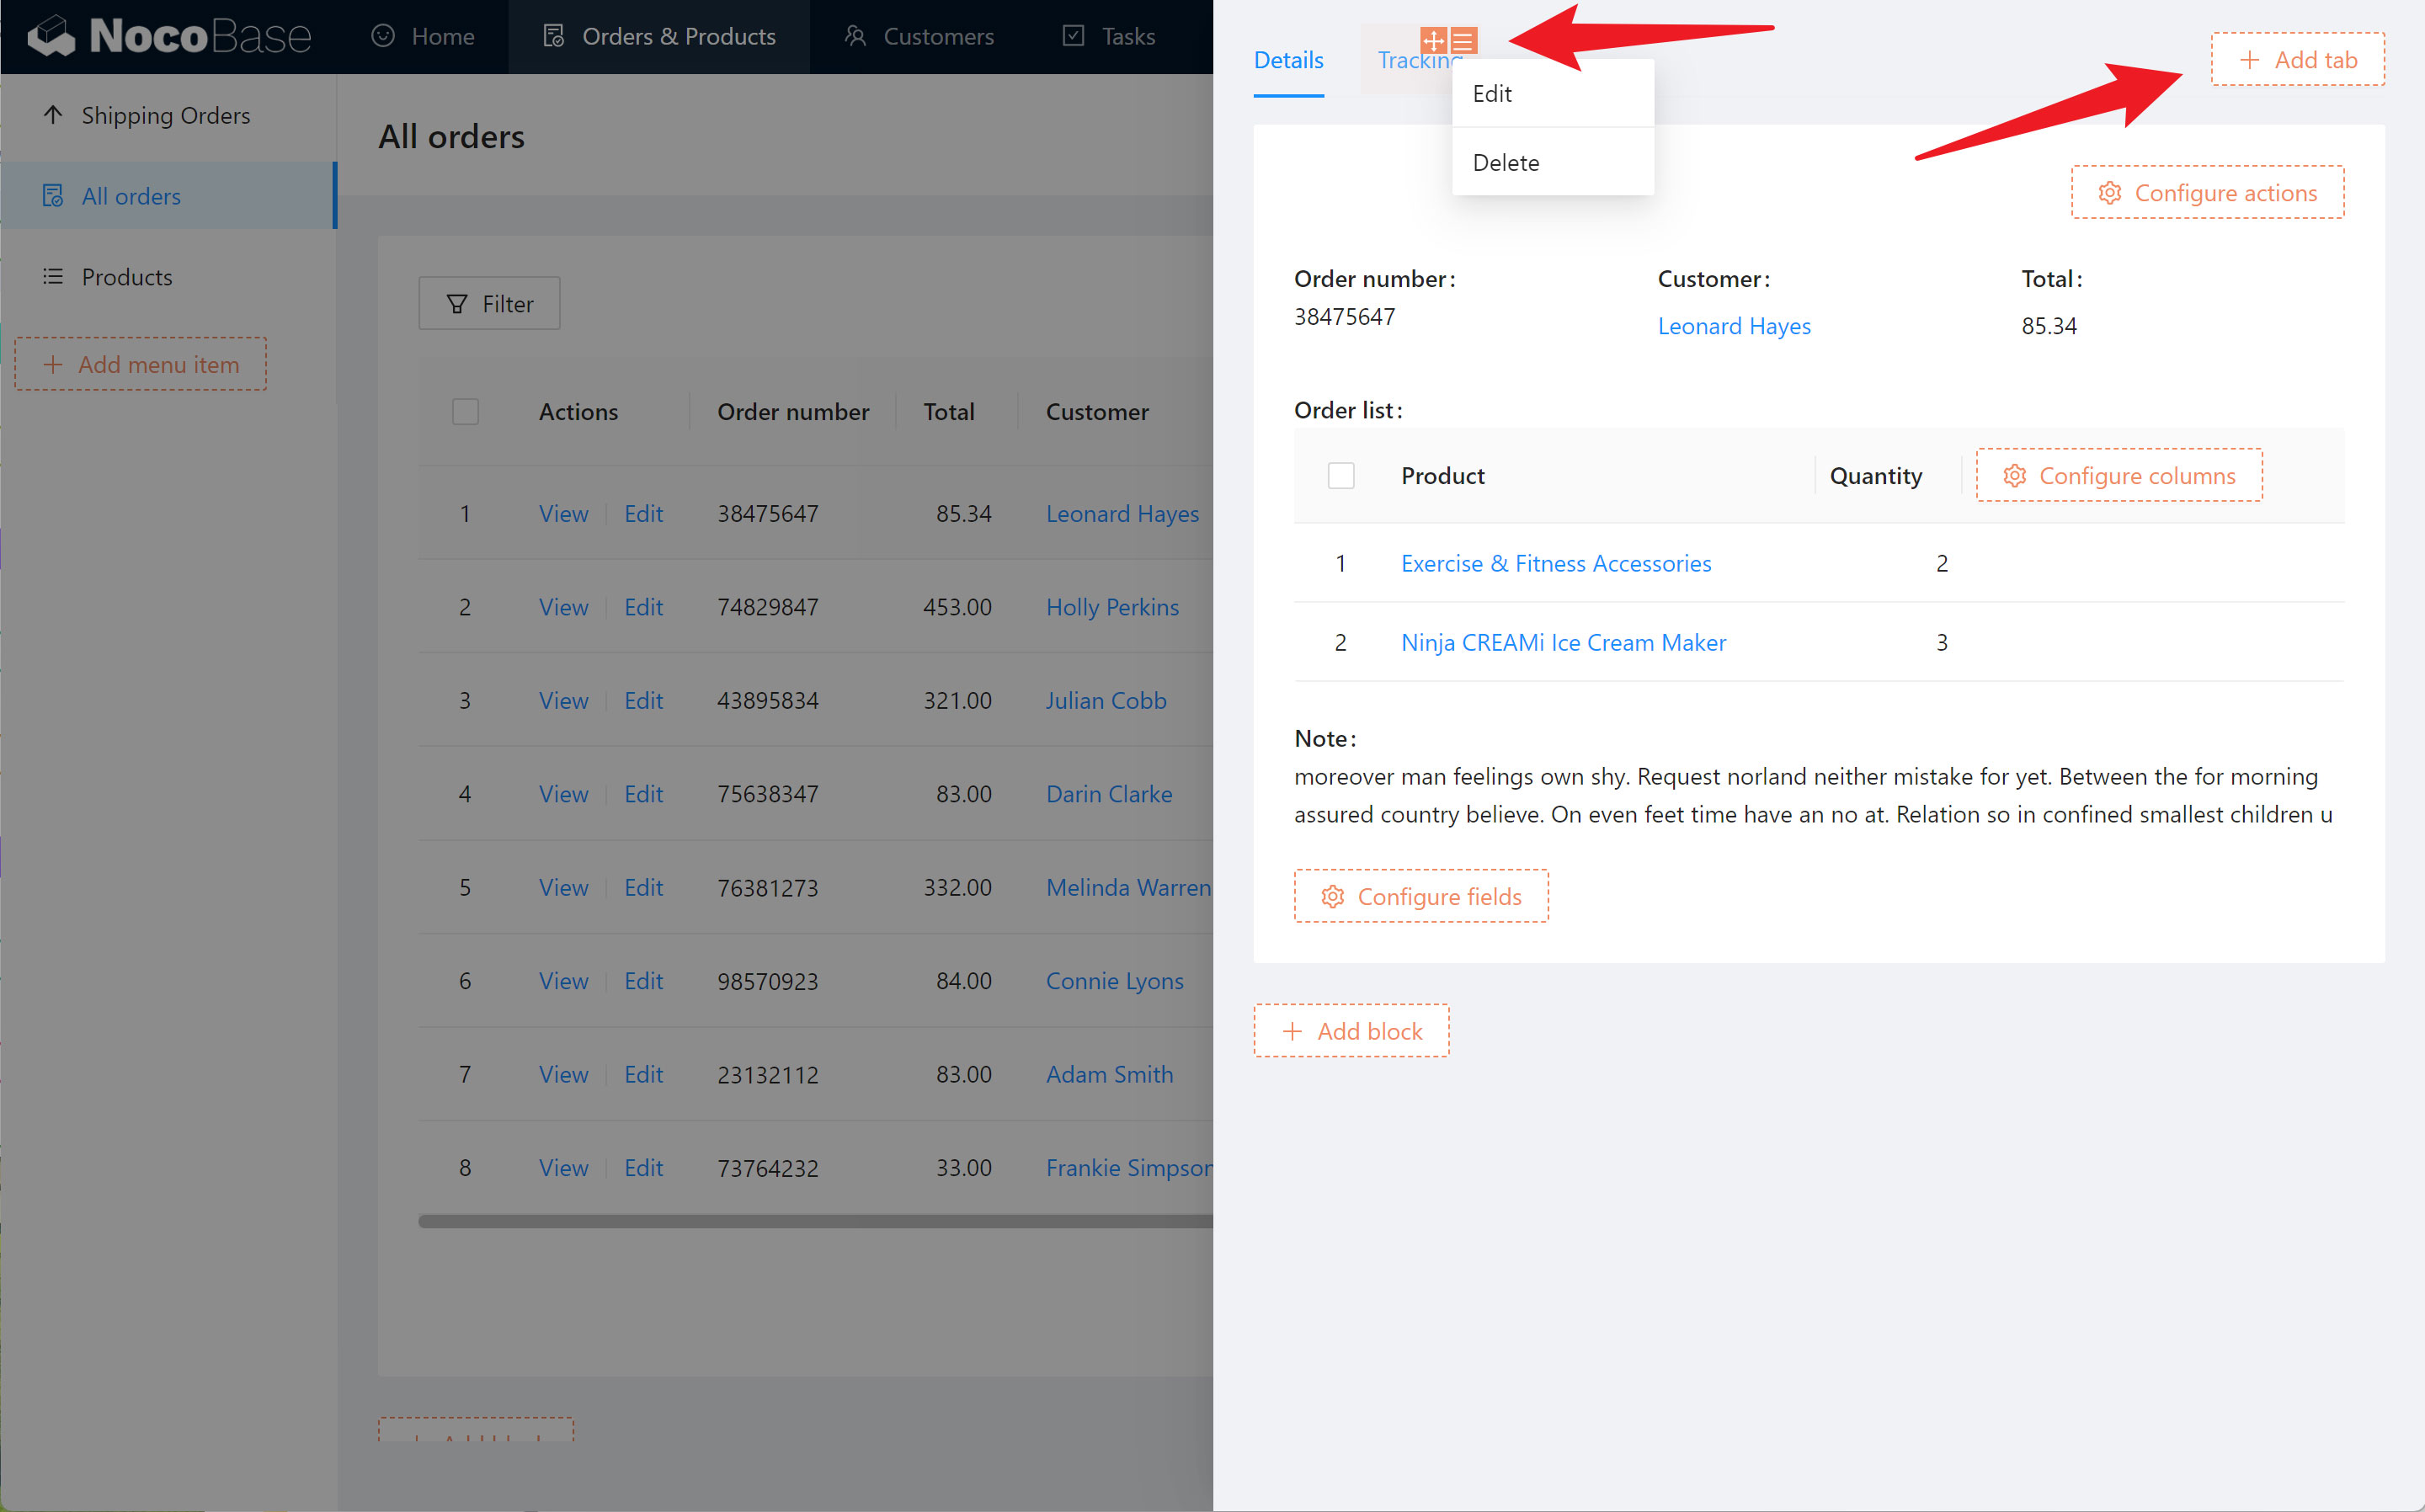Click the gear icon in Configure fields
This screenshot has width=2425, height=1512.
1332,897
